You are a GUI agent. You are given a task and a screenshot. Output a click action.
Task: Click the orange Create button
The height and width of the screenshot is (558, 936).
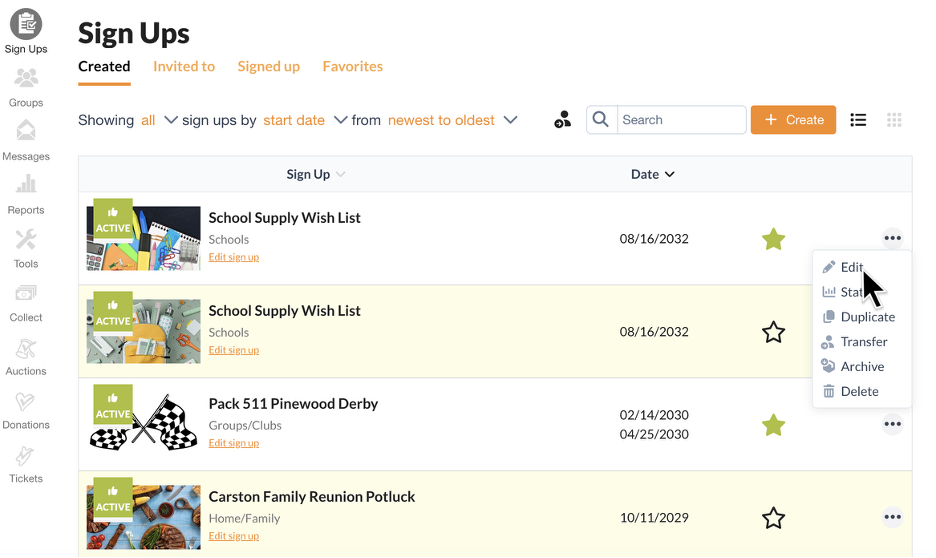tap(793, 120)
